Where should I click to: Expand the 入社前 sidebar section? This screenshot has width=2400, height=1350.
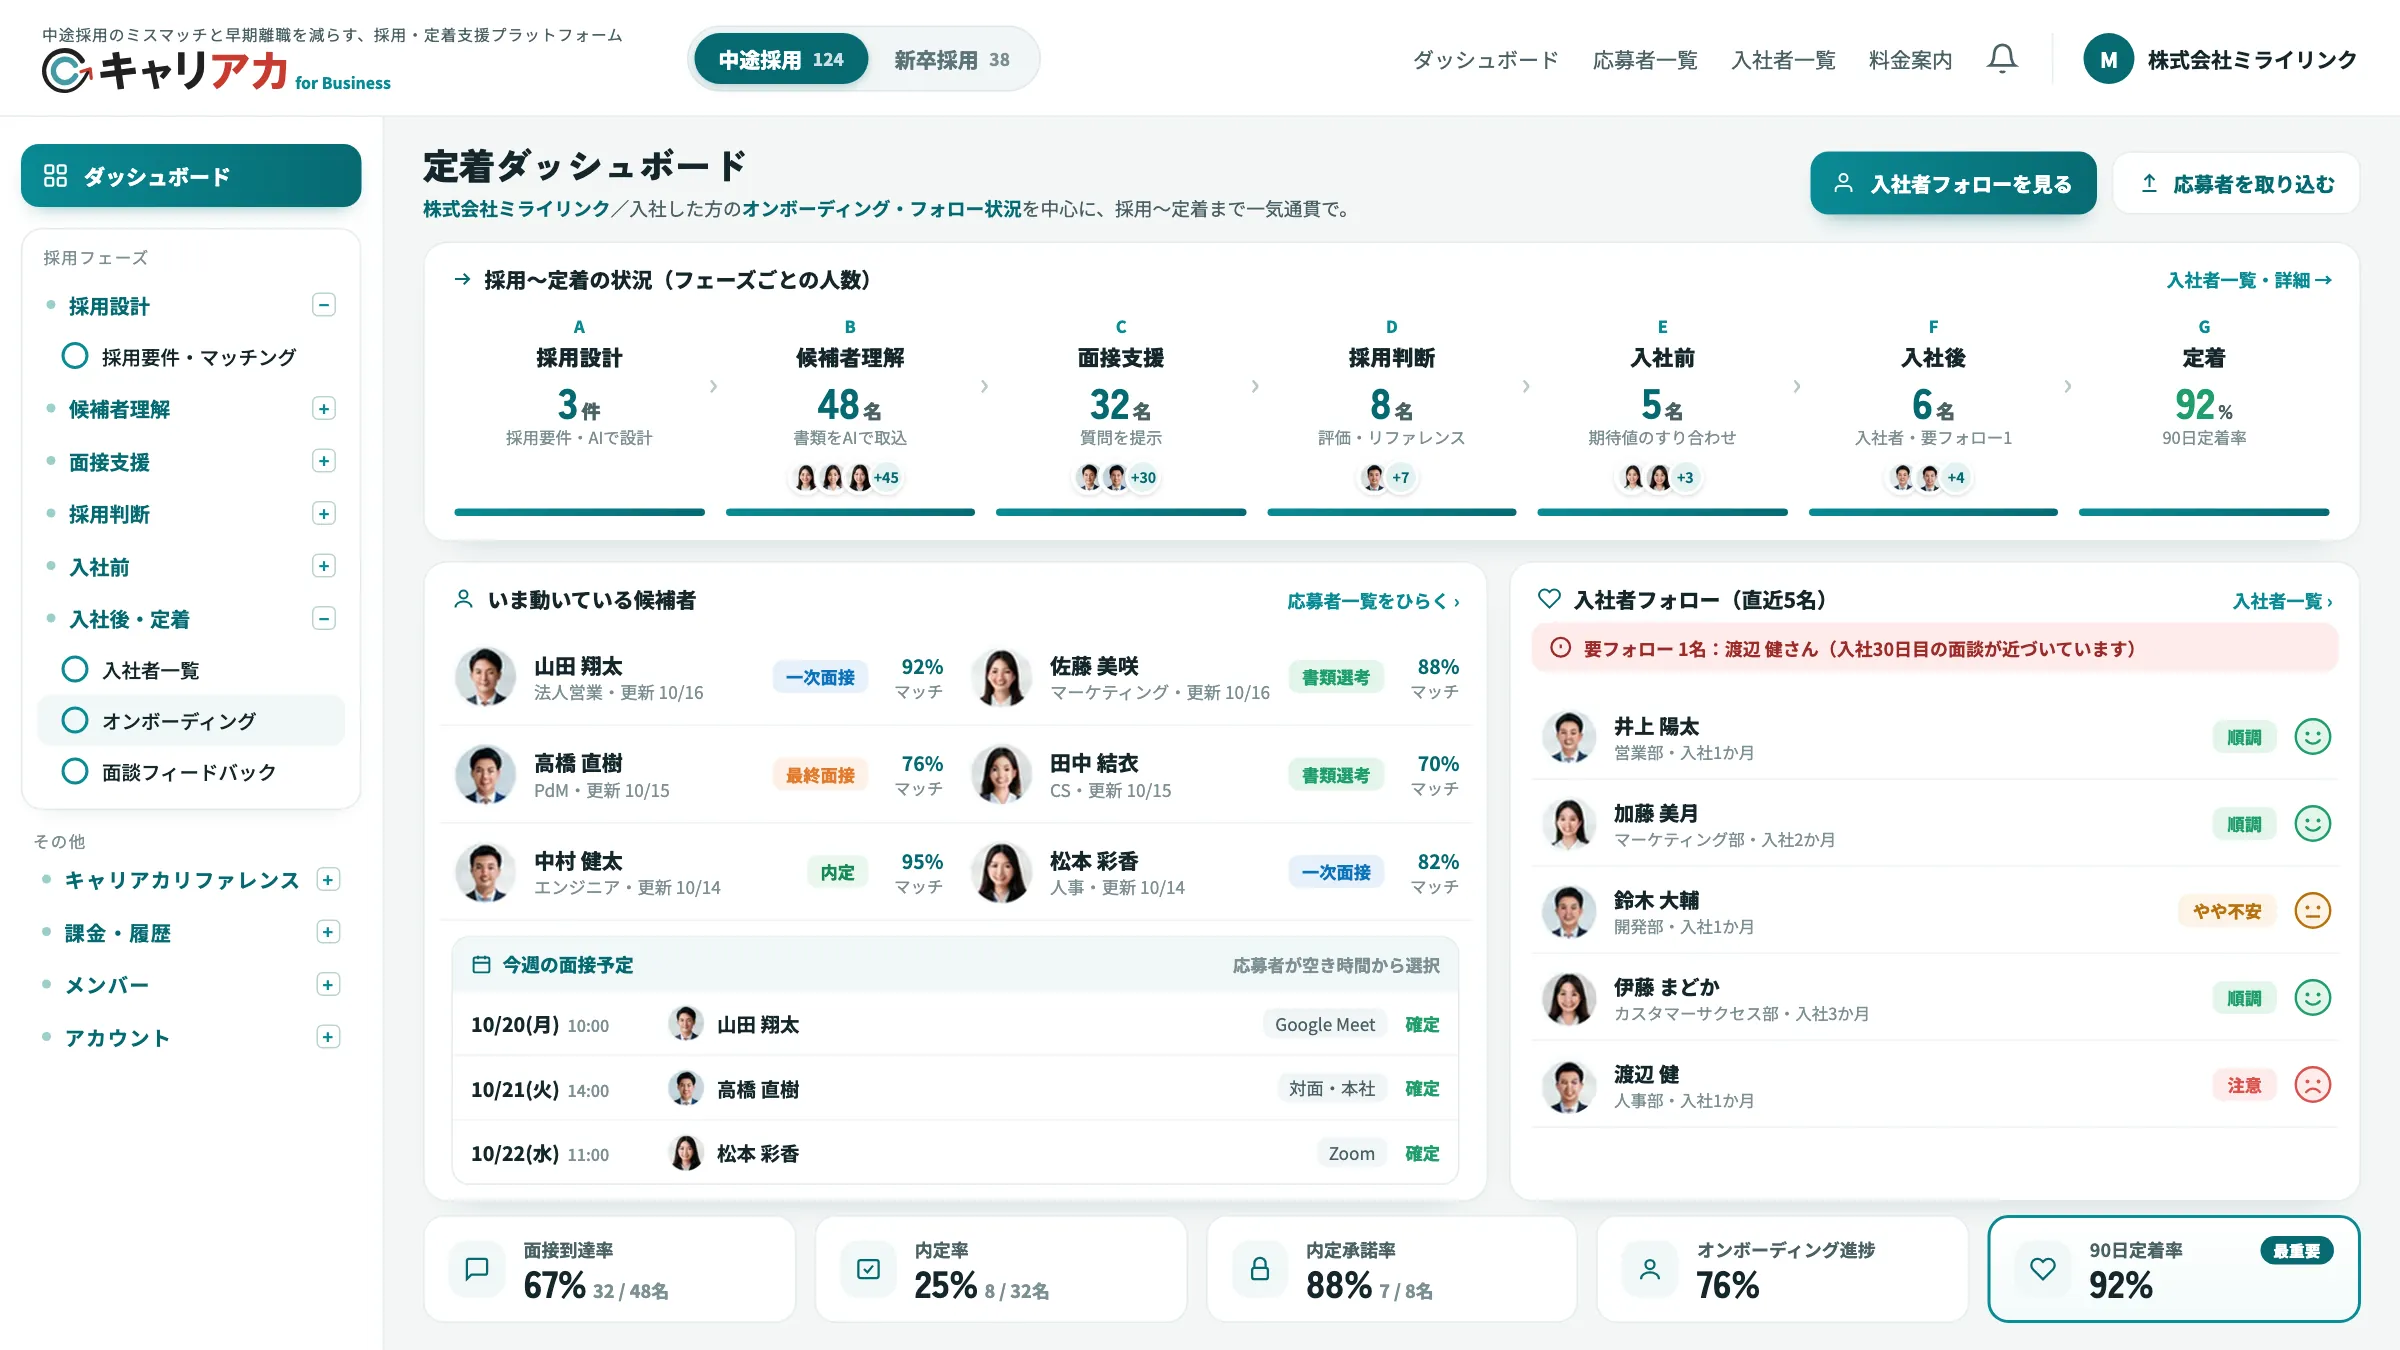pos(323,566)
